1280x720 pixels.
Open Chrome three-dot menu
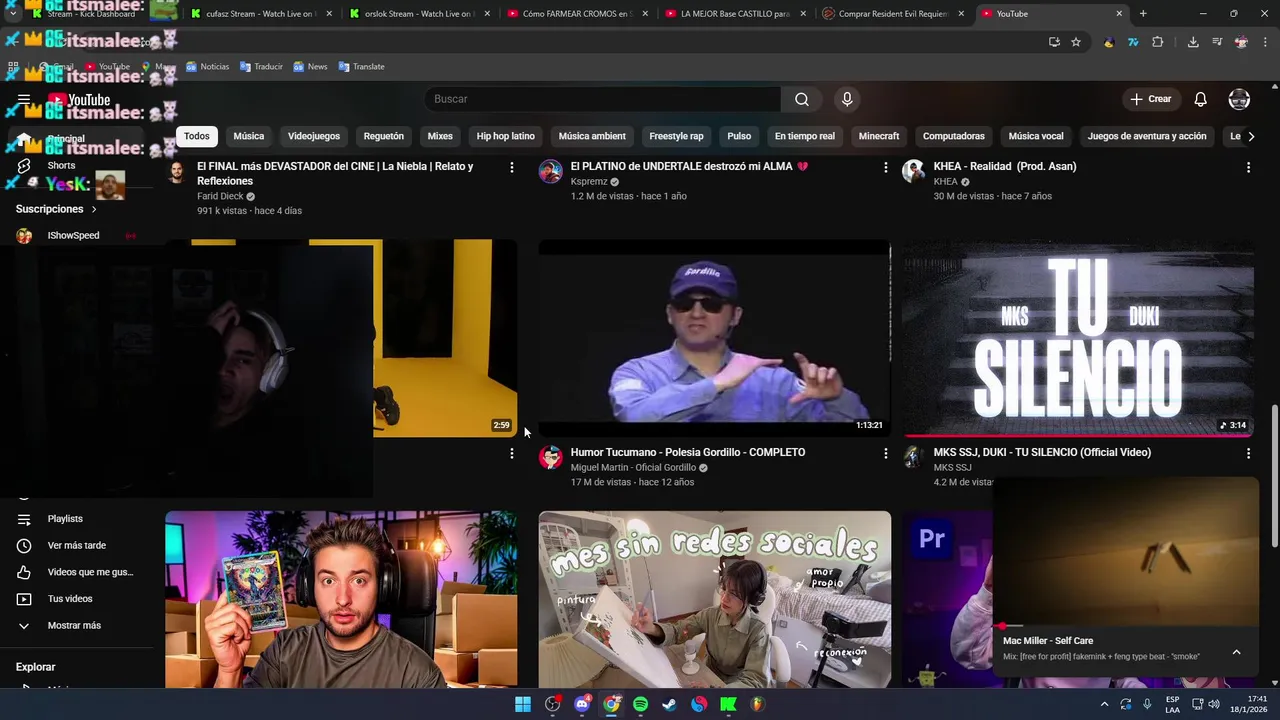1266,42
